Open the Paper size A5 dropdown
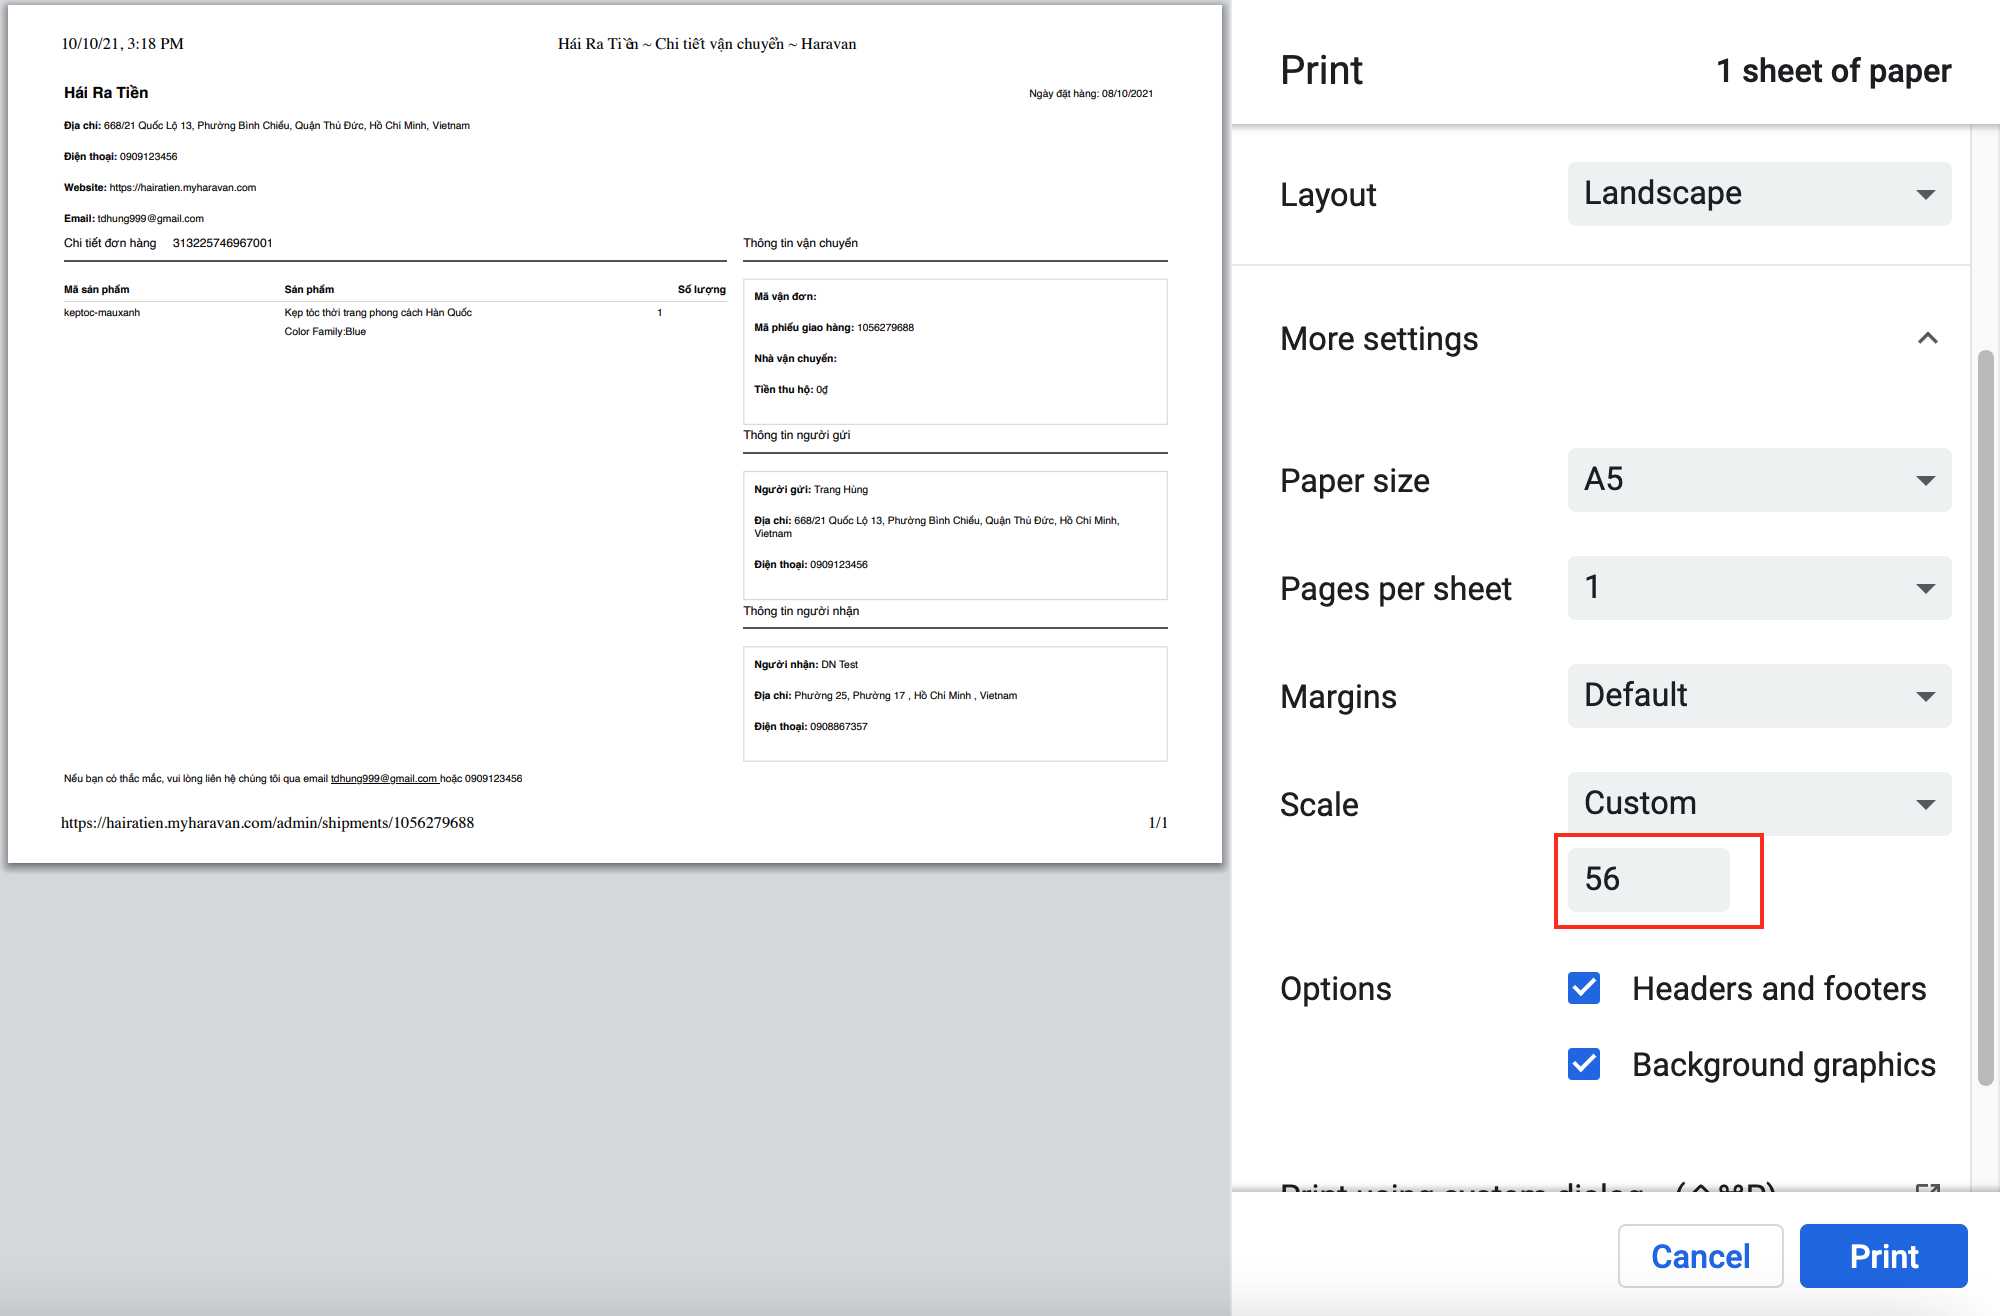Screen dimensions: 2000x1316 [1758, 480]
